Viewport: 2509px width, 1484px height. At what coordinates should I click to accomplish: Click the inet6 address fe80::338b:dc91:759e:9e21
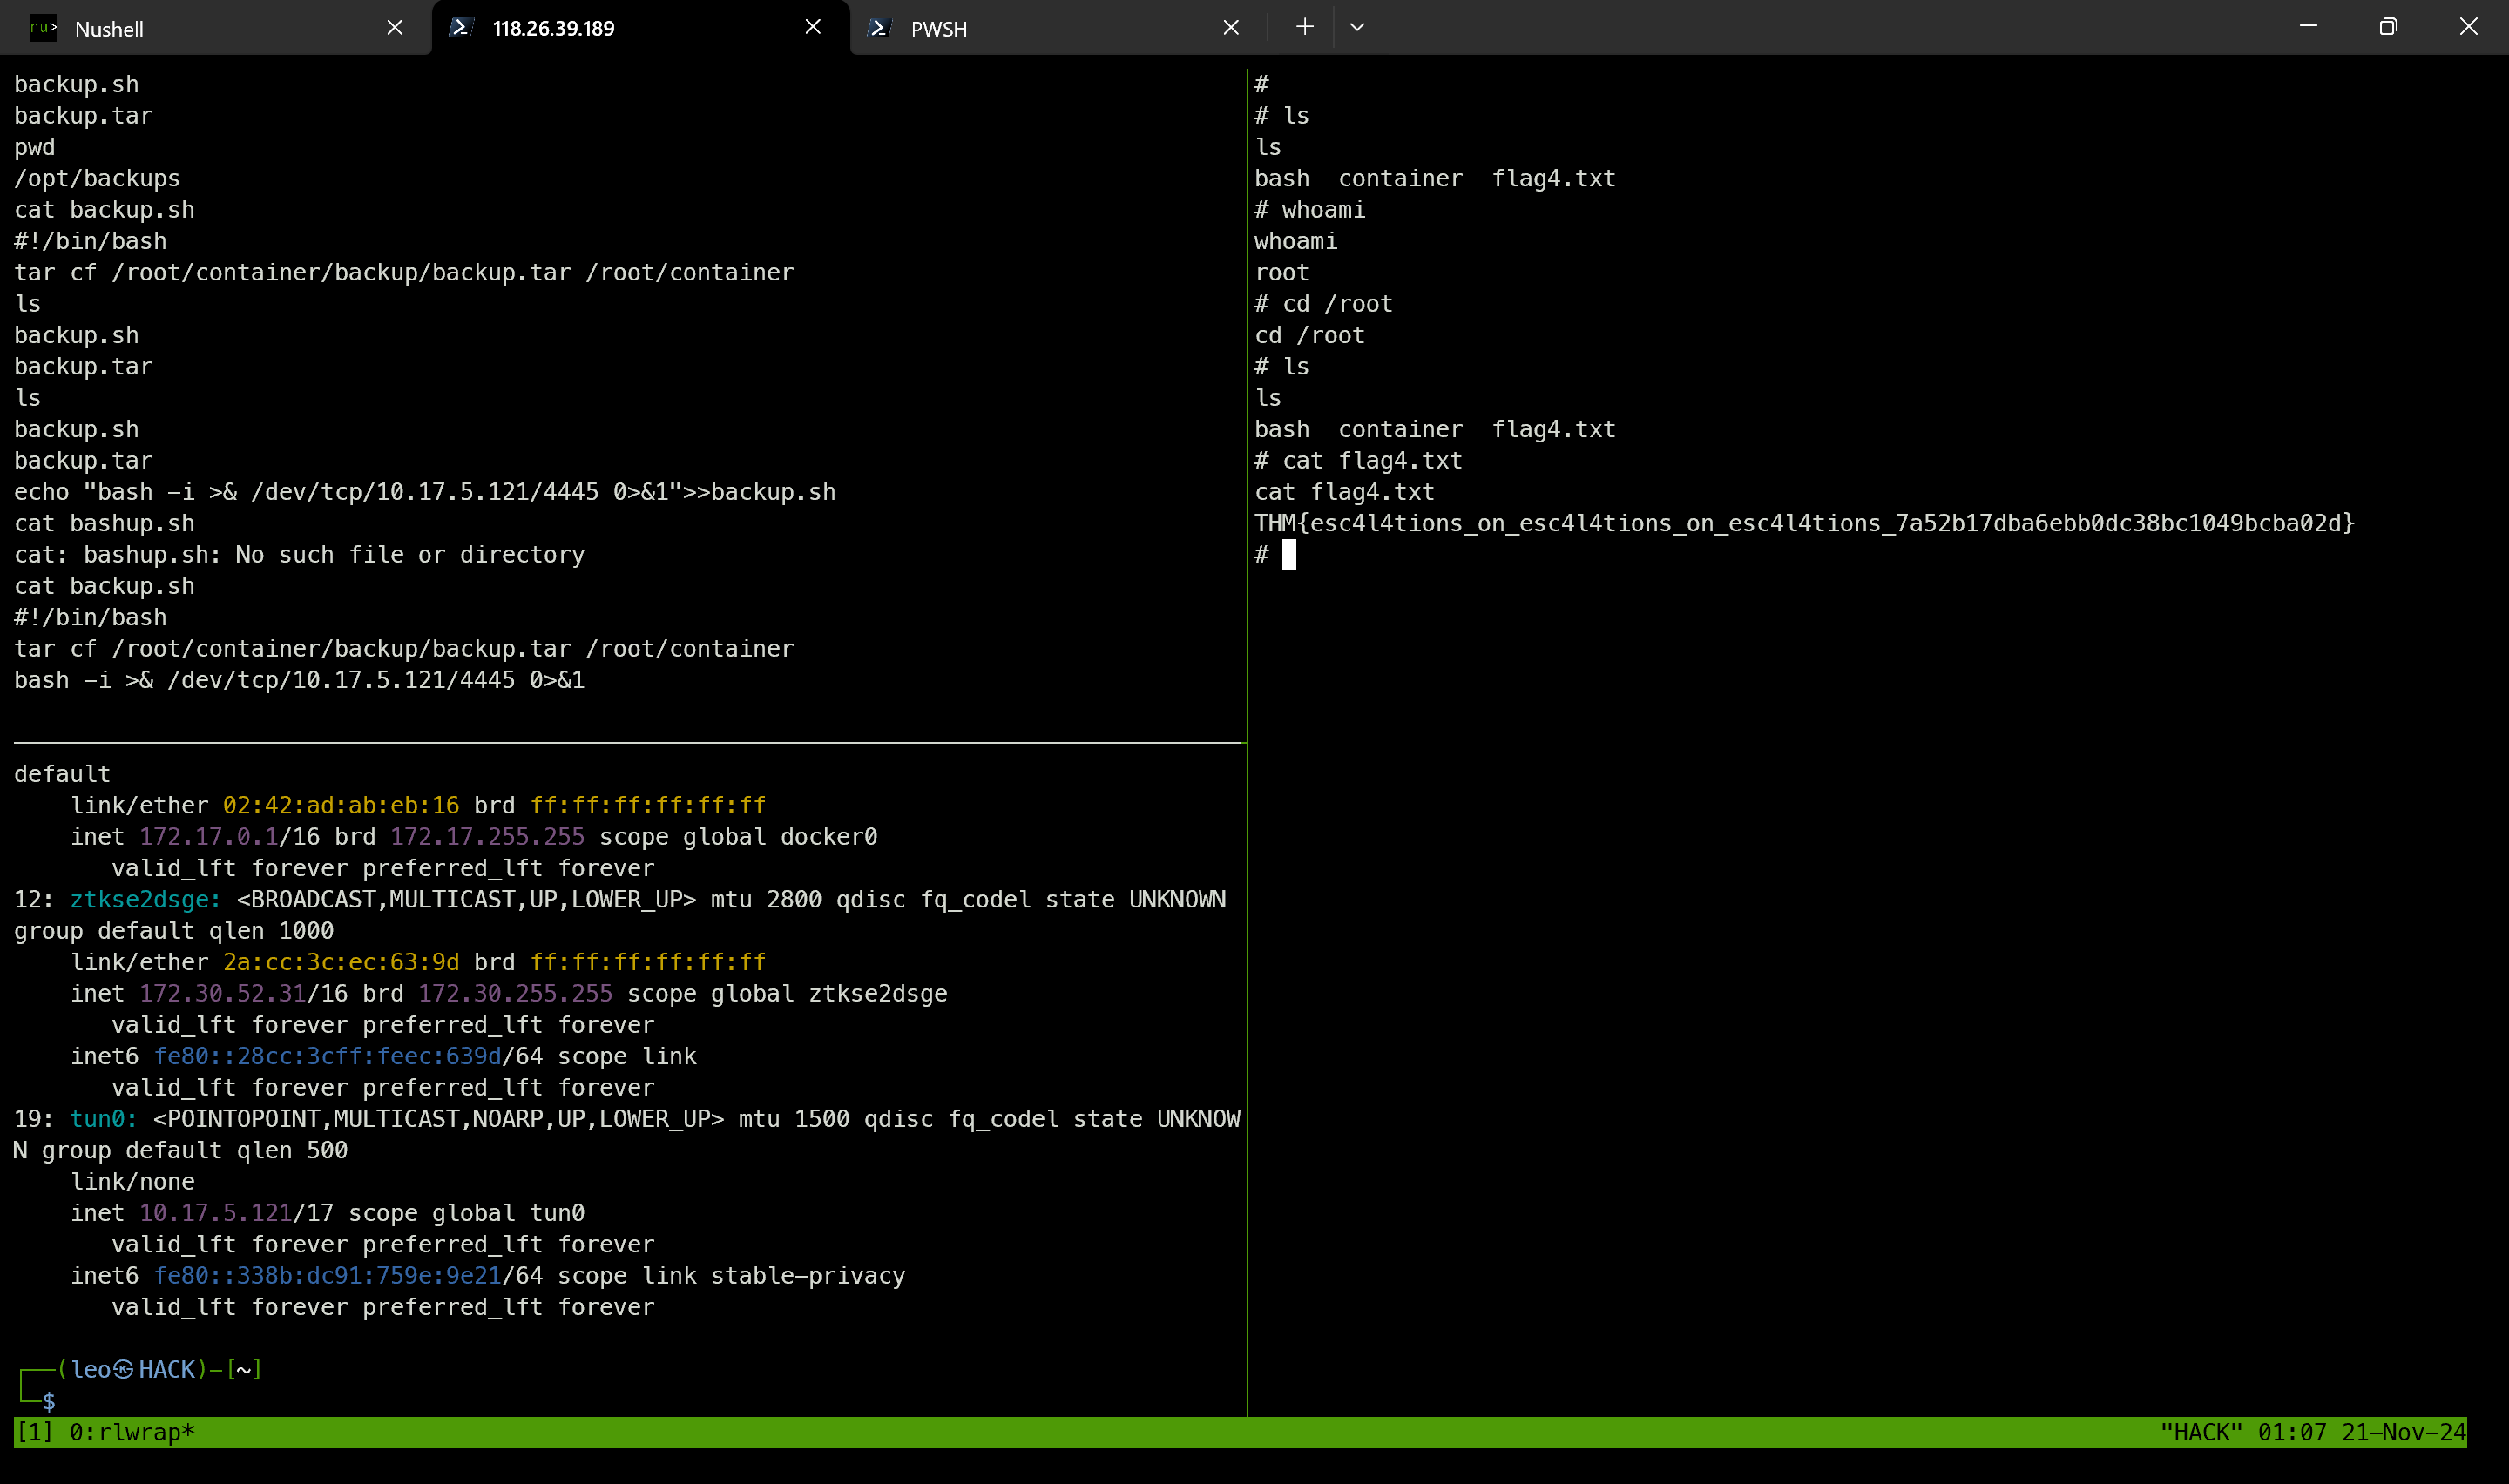pos(327,1276)
